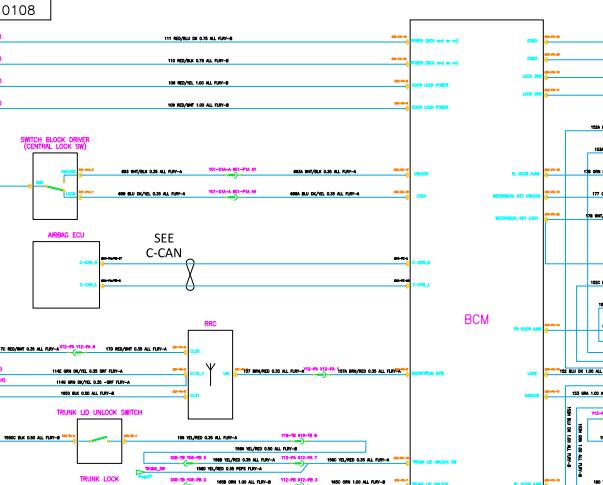Click the RRC component box
The height and width of the screenshot is (485, 603).
click(210, 375)
